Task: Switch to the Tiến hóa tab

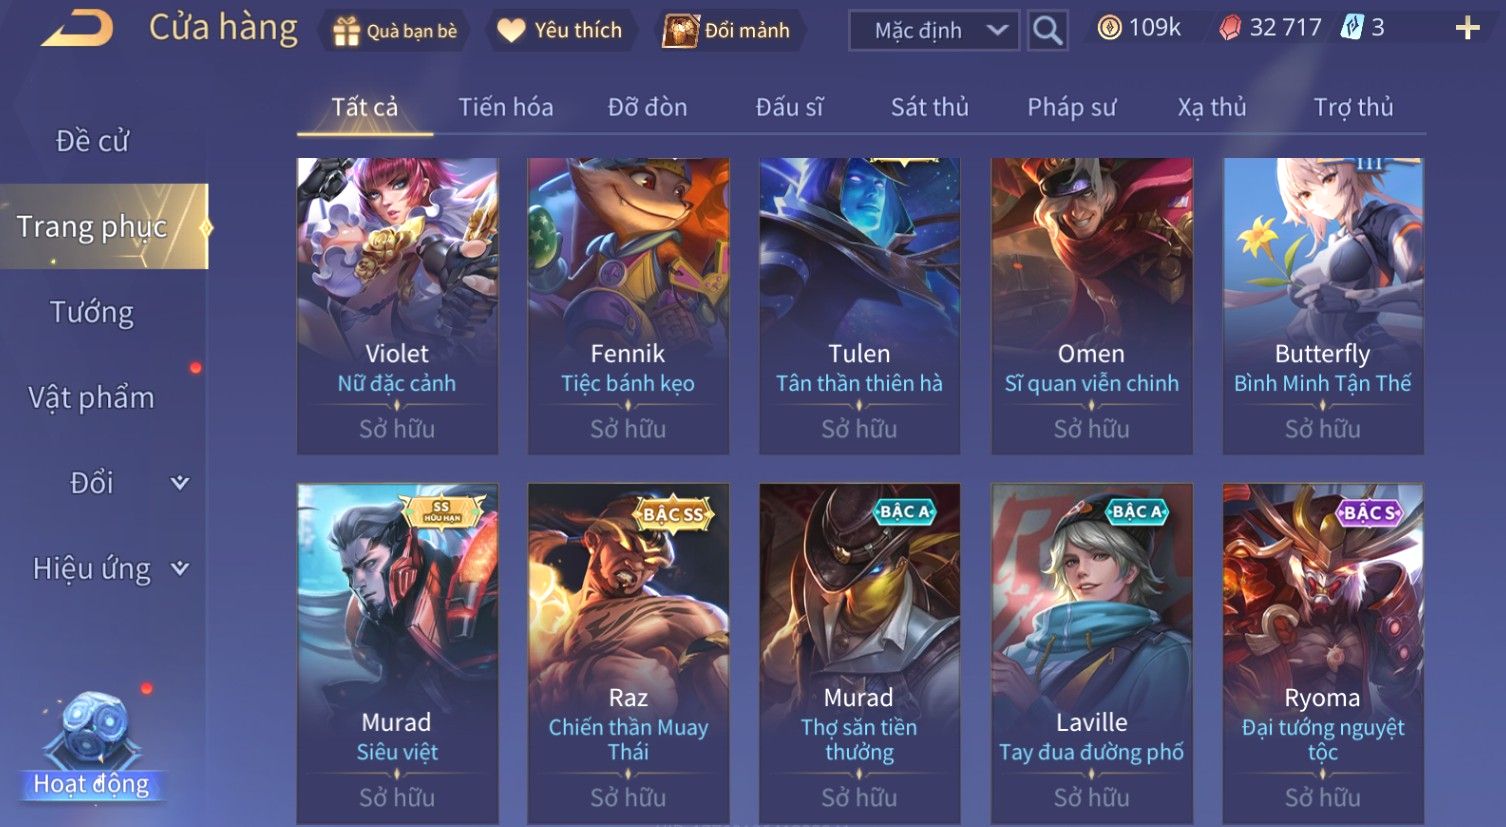Action: coord(505,107)
